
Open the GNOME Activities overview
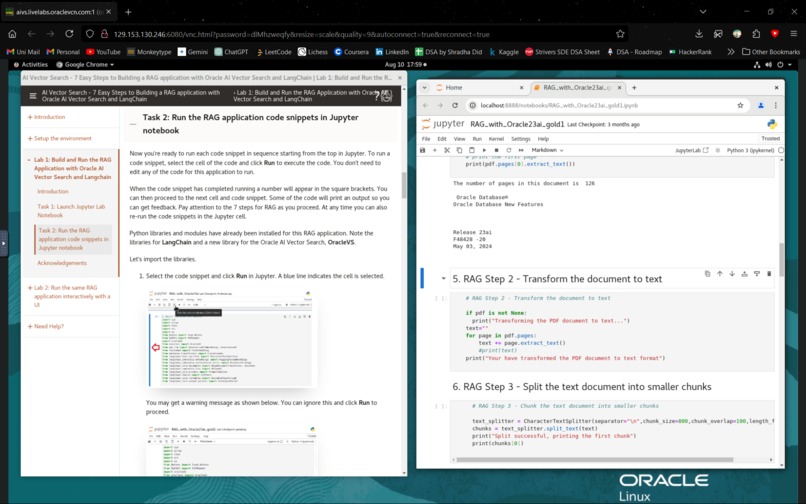[31, 65]
